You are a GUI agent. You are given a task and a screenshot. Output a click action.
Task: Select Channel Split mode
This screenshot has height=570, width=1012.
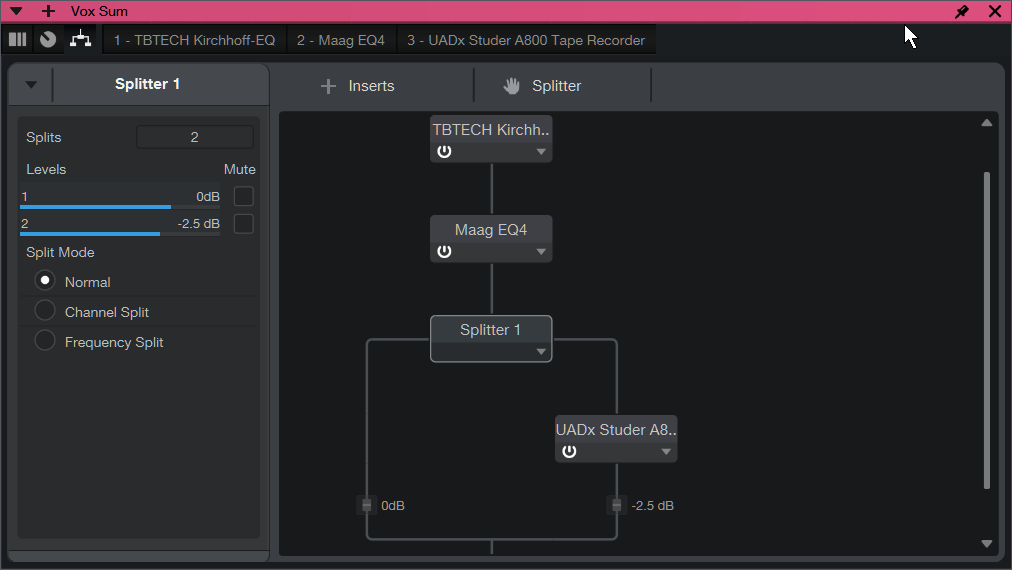(45, 310)
